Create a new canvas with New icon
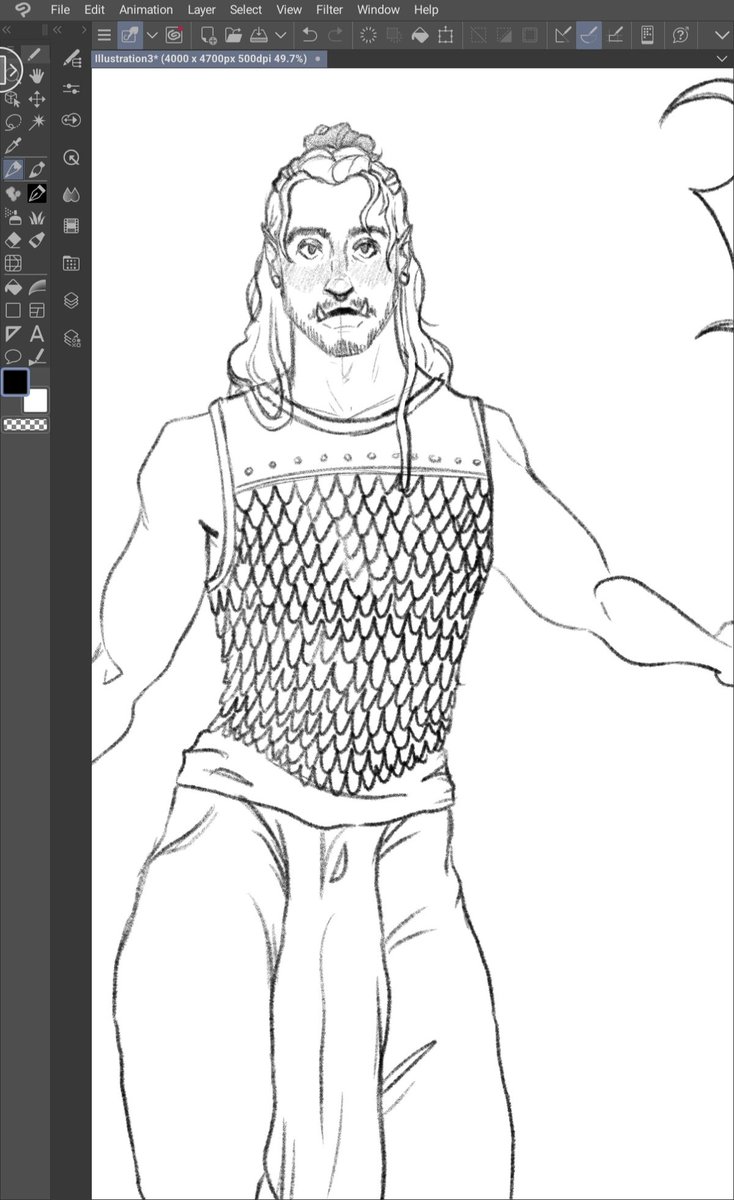This screenshot has width=734, height=1200. coord(208,35)
